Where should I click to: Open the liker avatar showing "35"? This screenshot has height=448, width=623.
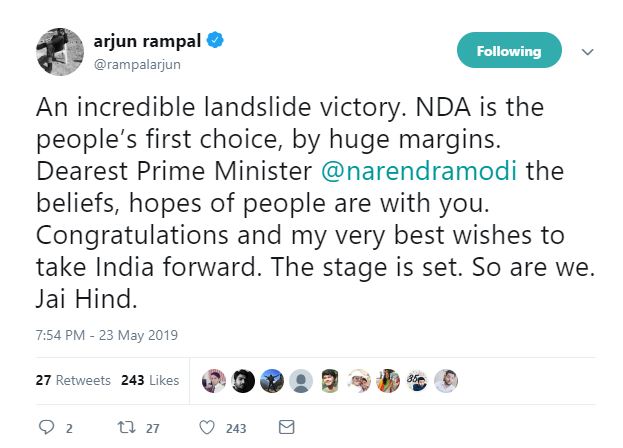tap(418, 380)
